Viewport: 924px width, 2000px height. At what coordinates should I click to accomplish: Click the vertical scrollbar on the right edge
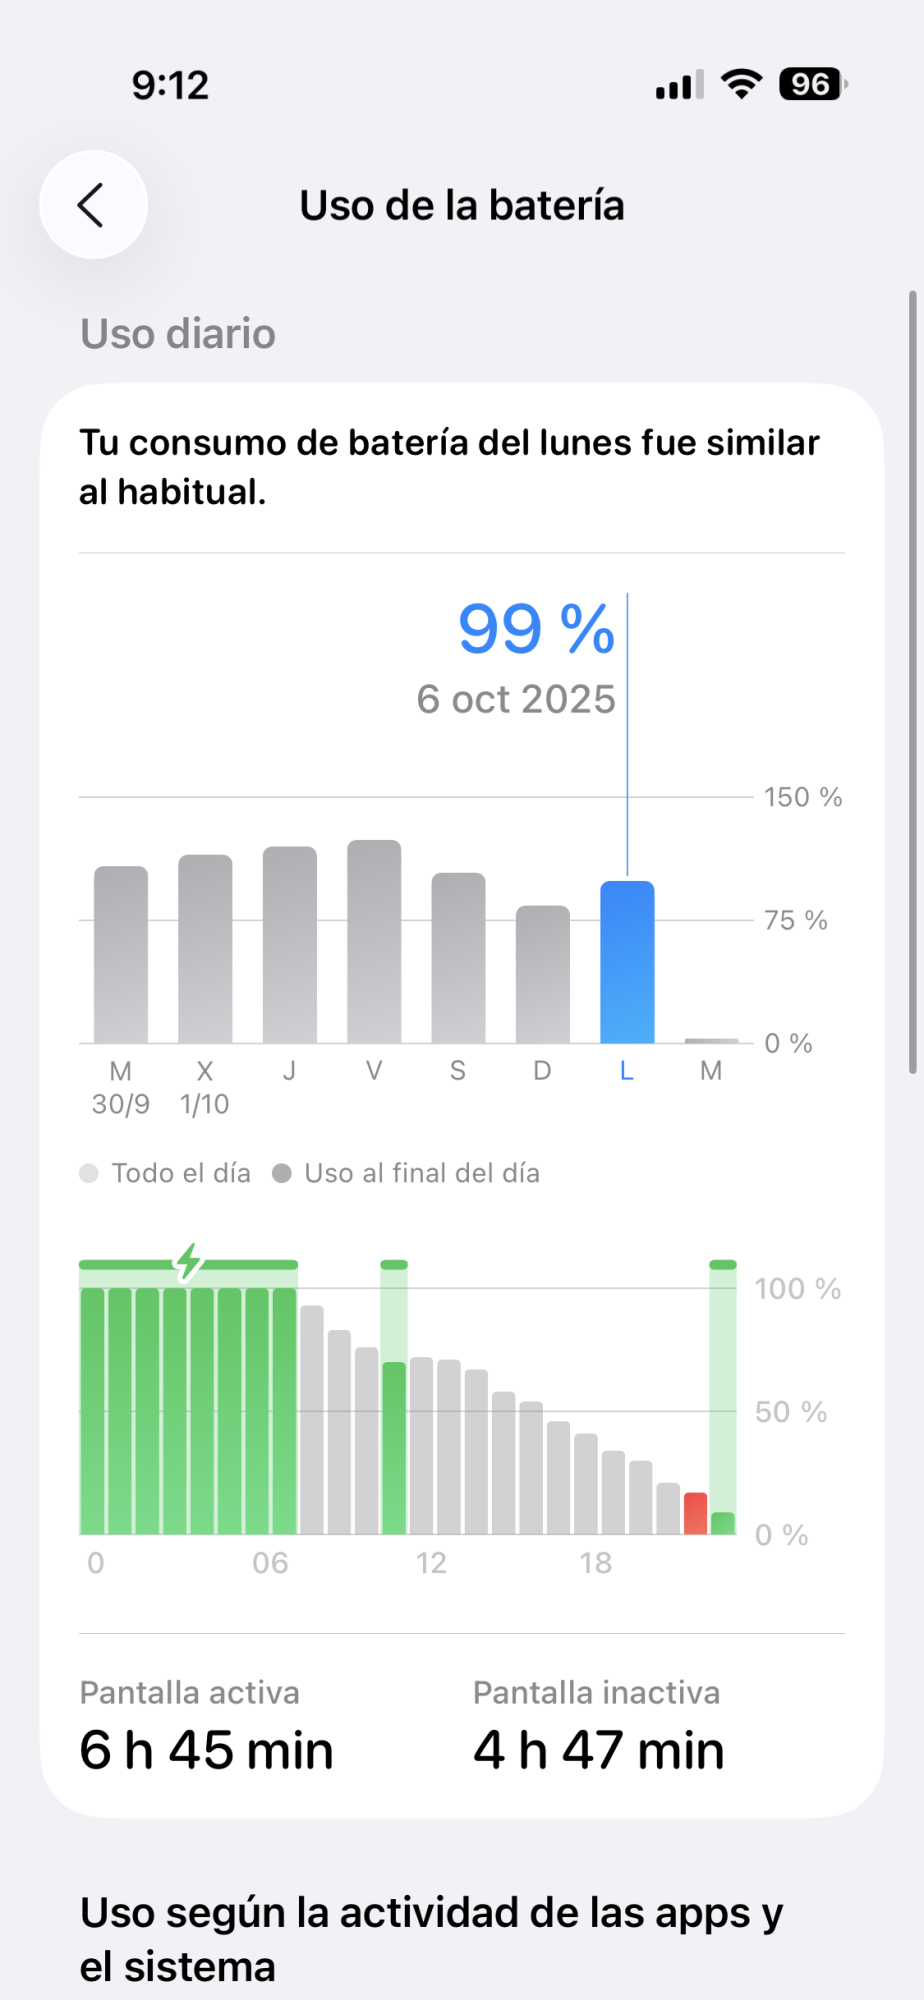click(x=913, y=682)
